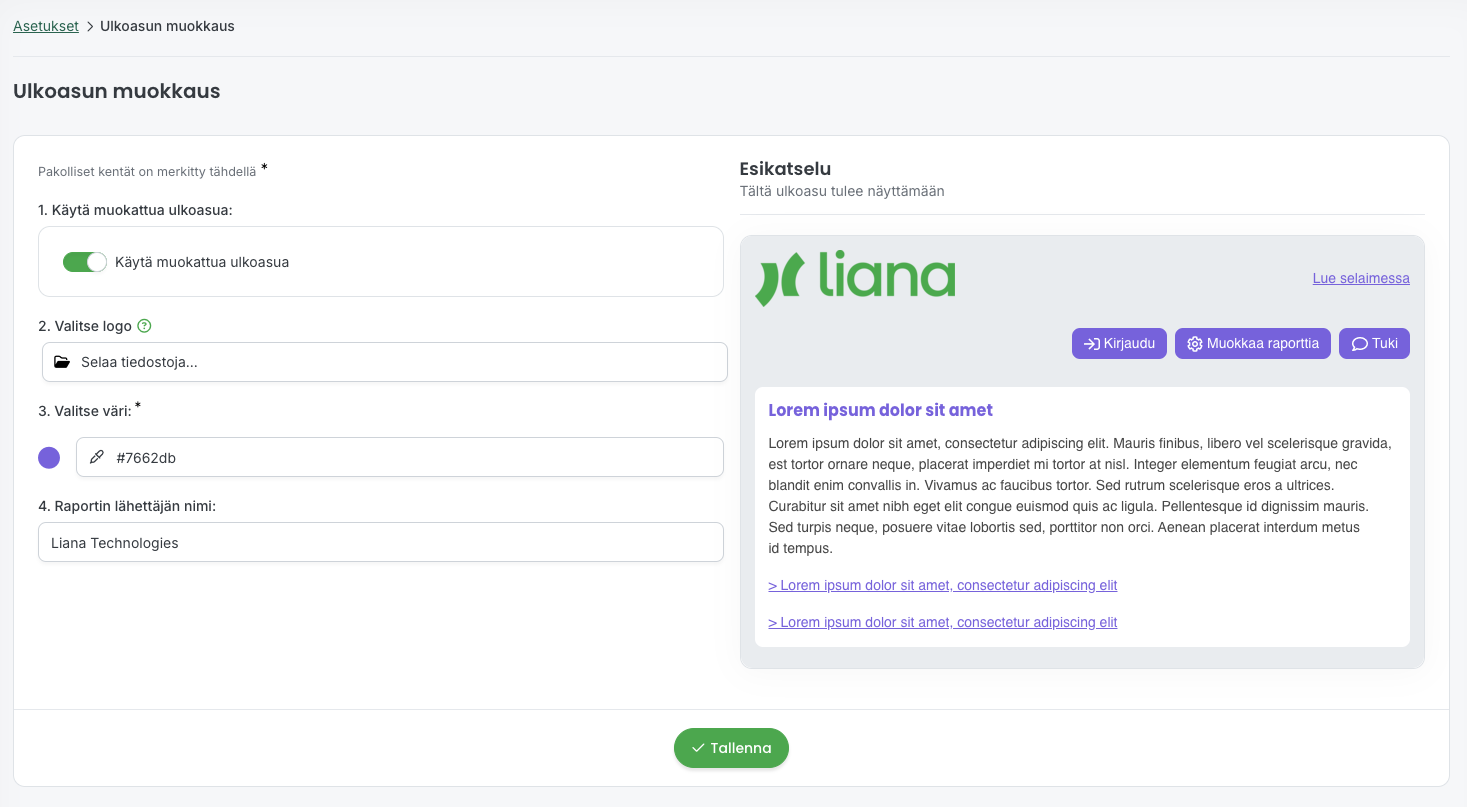Click the Liana logo in the preview
Image resolution: width=1467 pixels, height=807 pixels.
point(855,277)
